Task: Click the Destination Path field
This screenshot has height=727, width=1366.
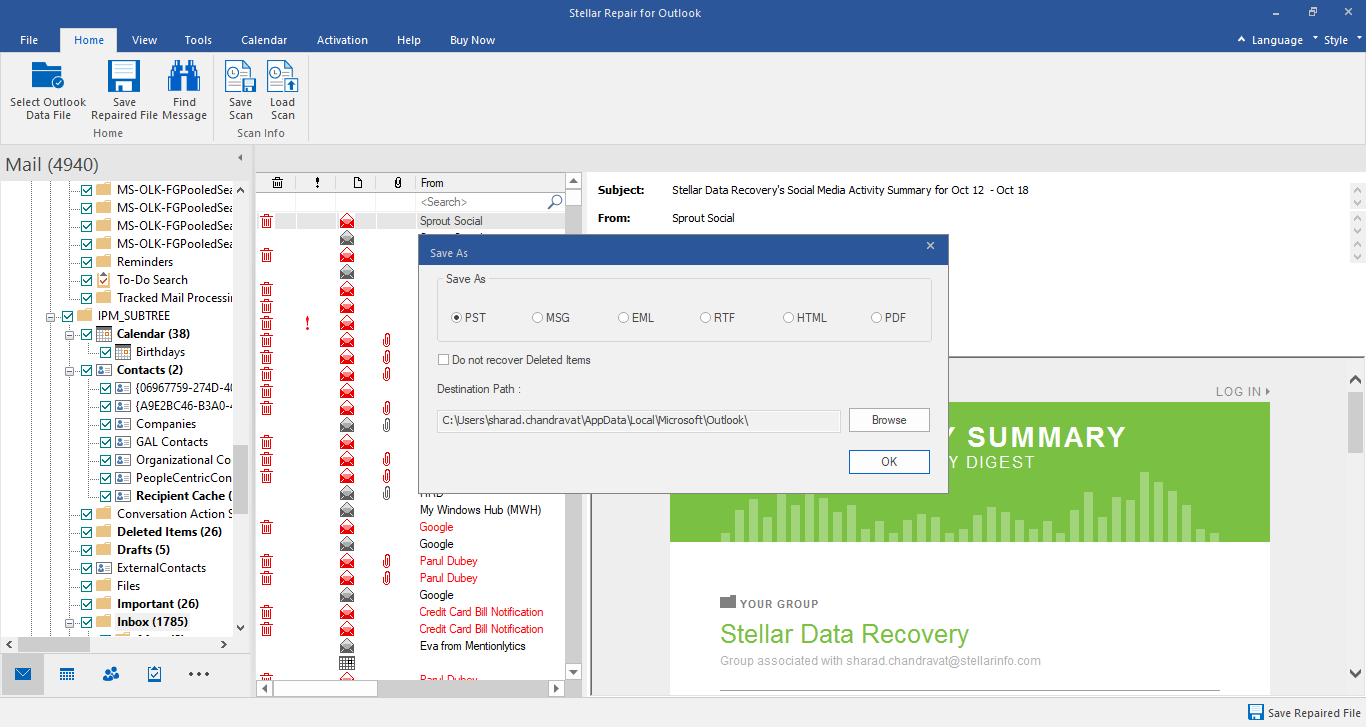Action: point(639,421)
